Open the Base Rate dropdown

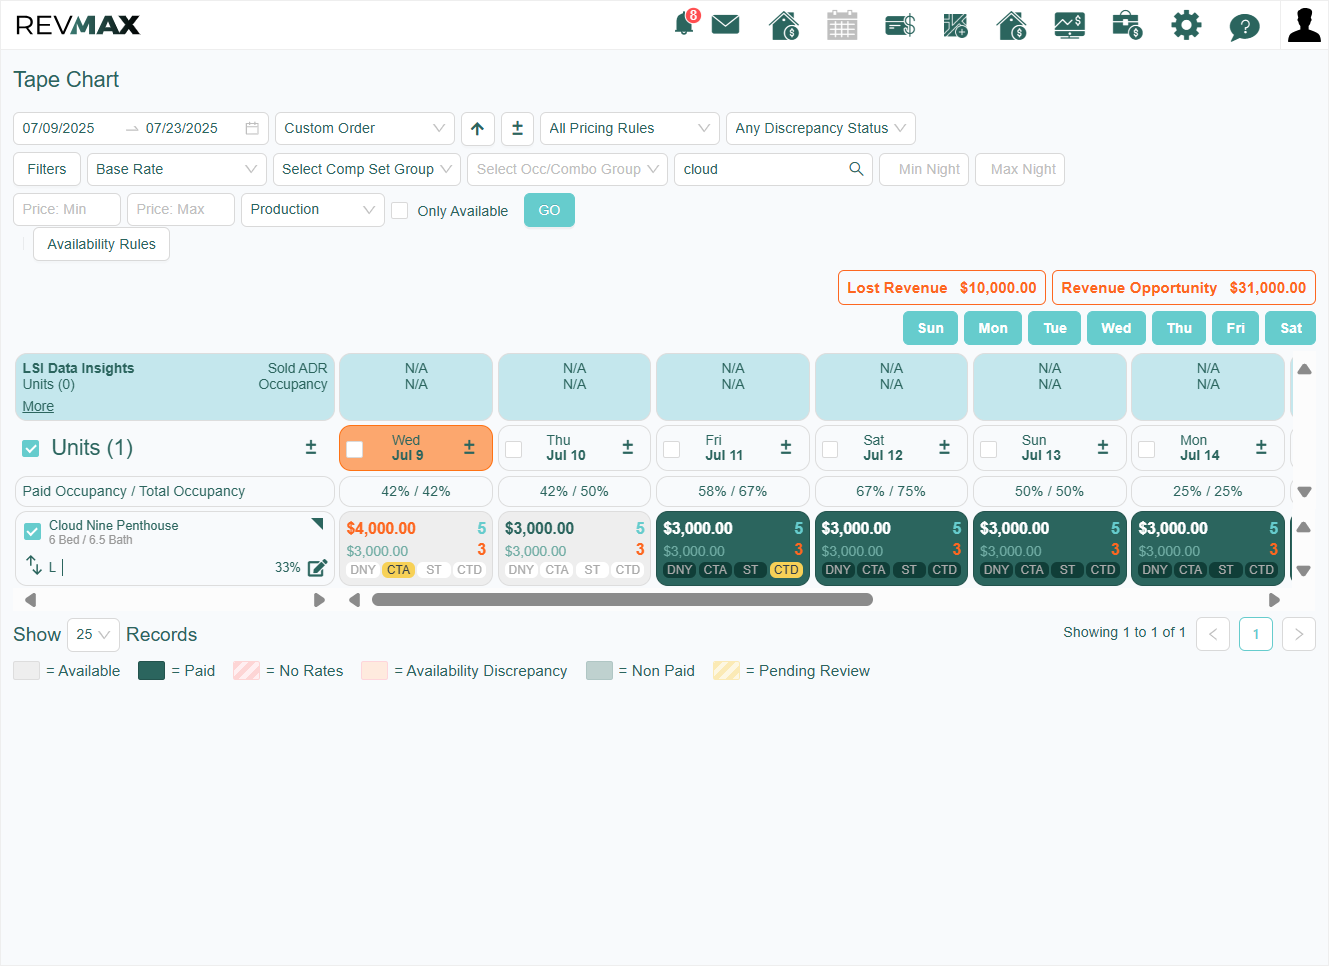pos(177,170)
